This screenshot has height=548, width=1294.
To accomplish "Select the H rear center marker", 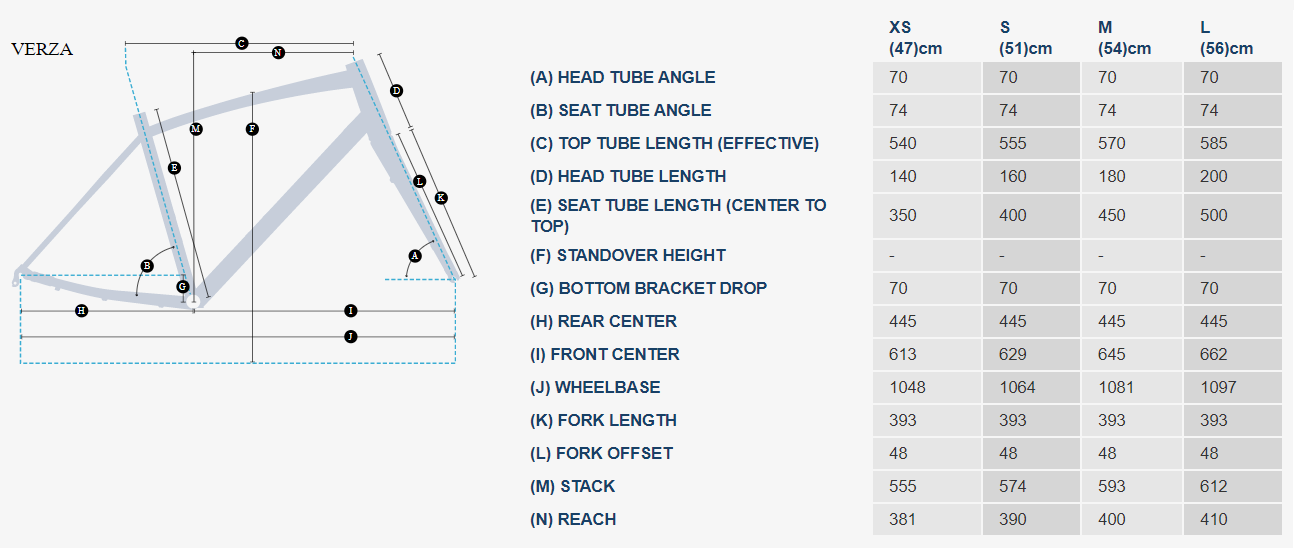I will coord(82,311).
